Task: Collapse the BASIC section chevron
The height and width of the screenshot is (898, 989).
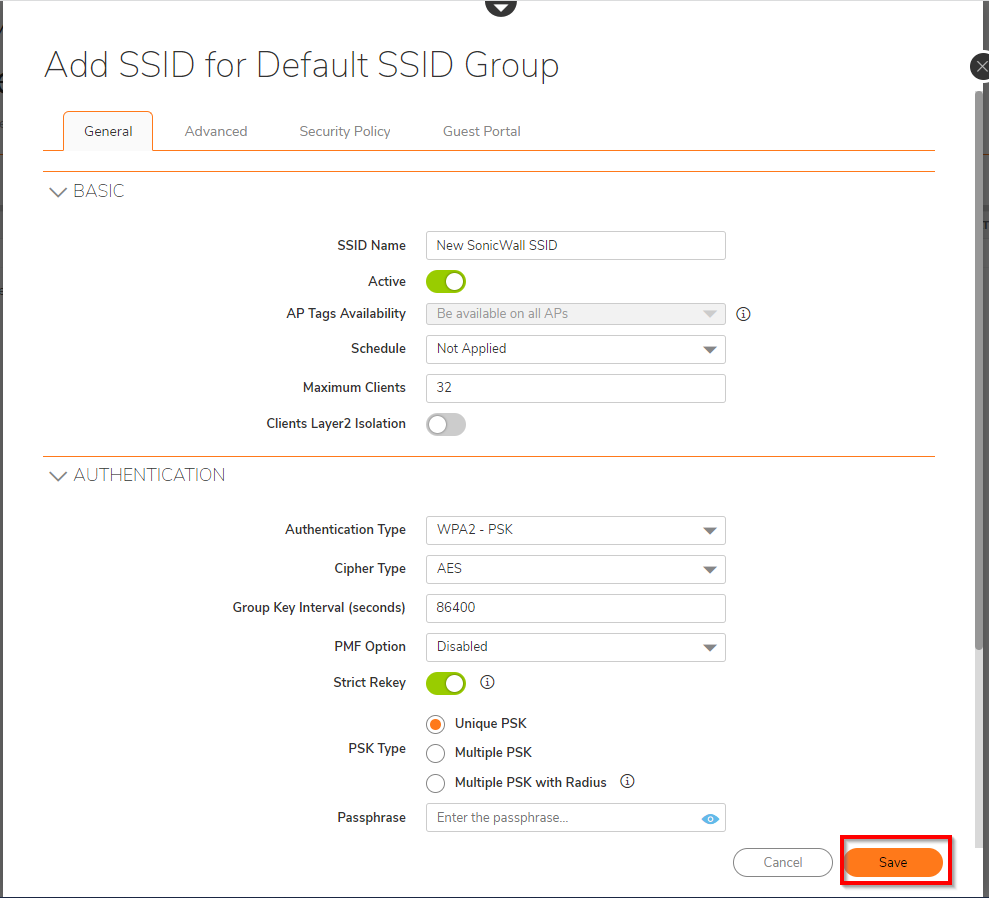Action: point(57,192)
